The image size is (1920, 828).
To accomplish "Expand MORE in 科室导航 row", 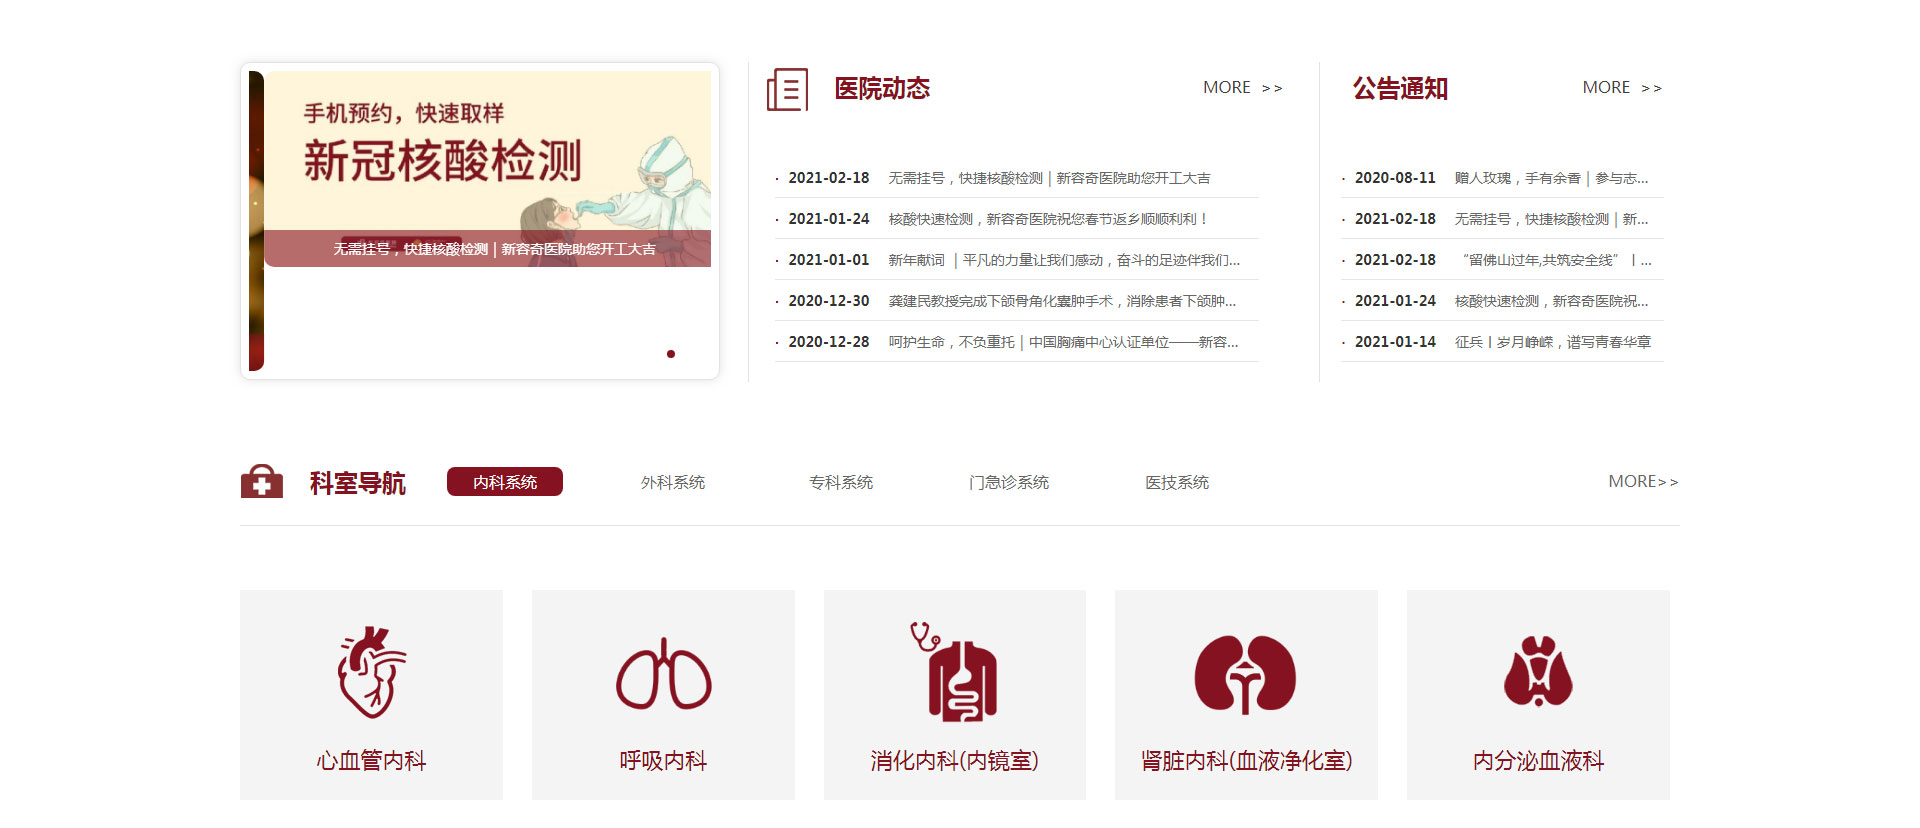I will [x=1642, y=482].
